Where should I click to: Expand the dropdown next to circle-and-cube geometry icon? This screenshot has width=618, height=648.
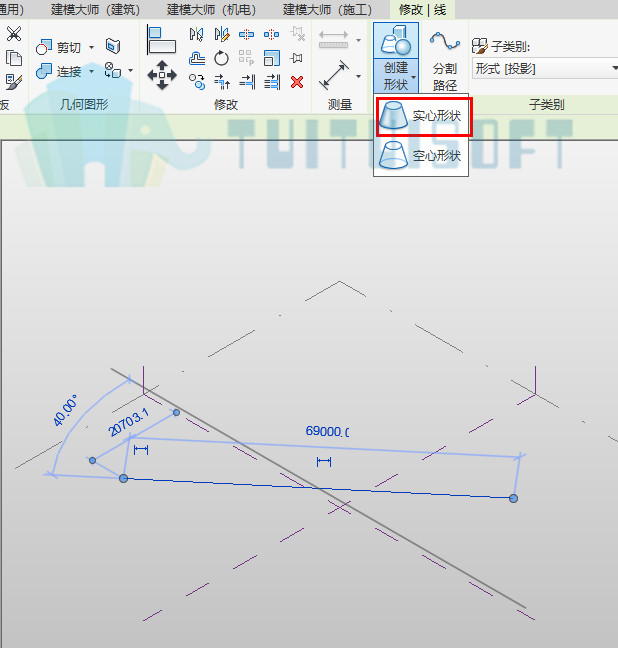click(x=131, y=70)
